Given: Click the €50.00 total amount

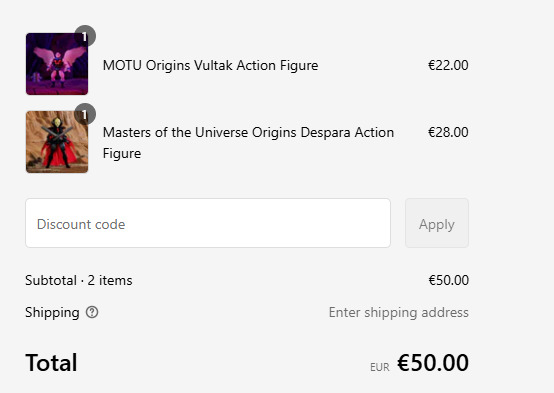Looking at the screenshot, I should (433, 363).
